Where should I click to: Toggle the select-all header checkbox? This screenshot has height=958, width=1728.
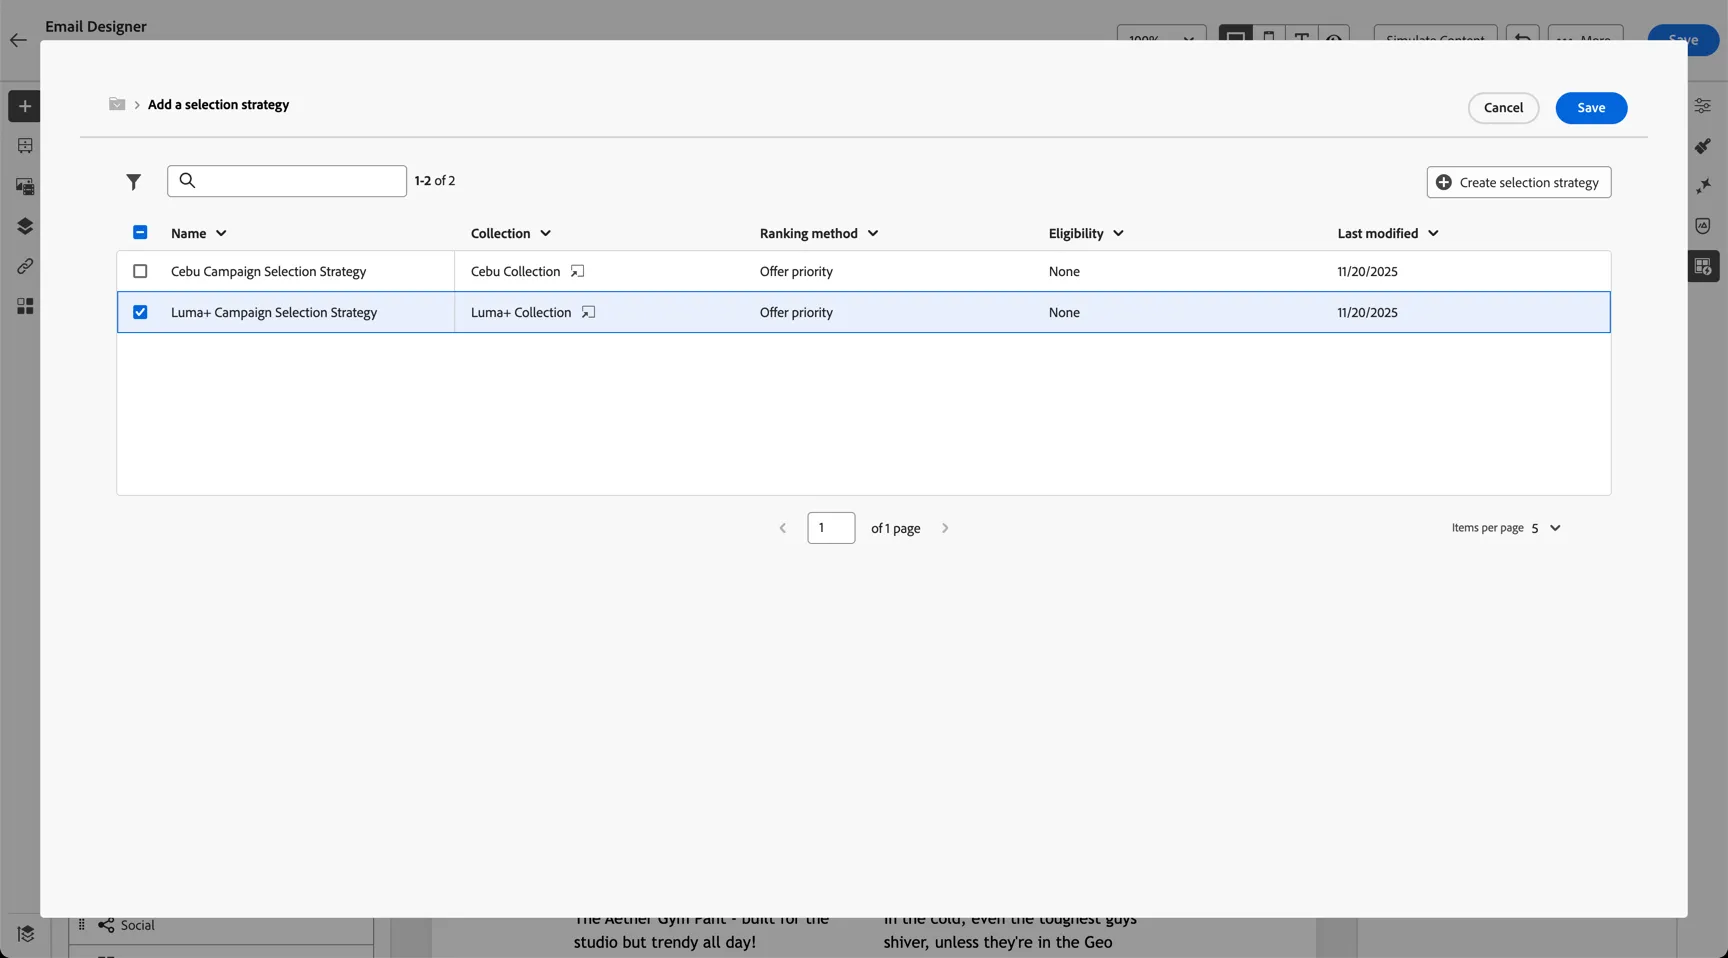[140, 232]
